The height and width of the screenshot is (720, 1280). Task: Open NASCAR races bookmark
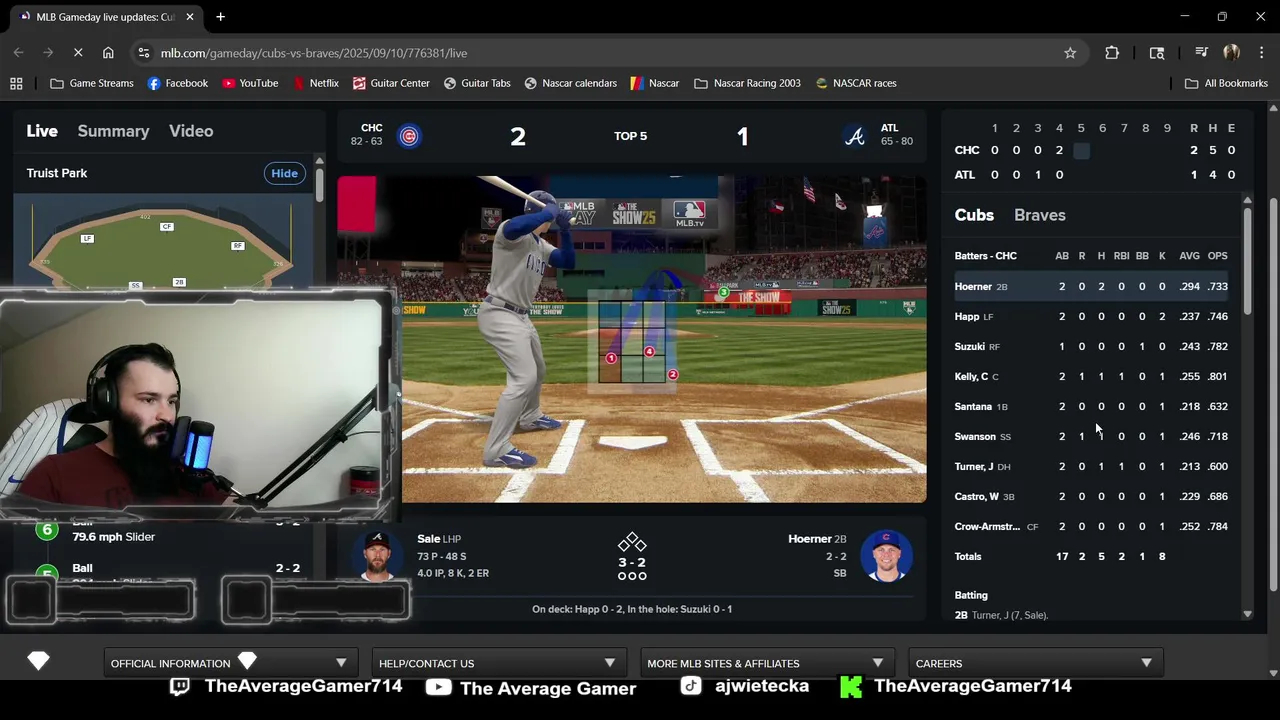[x=856, y=83]
